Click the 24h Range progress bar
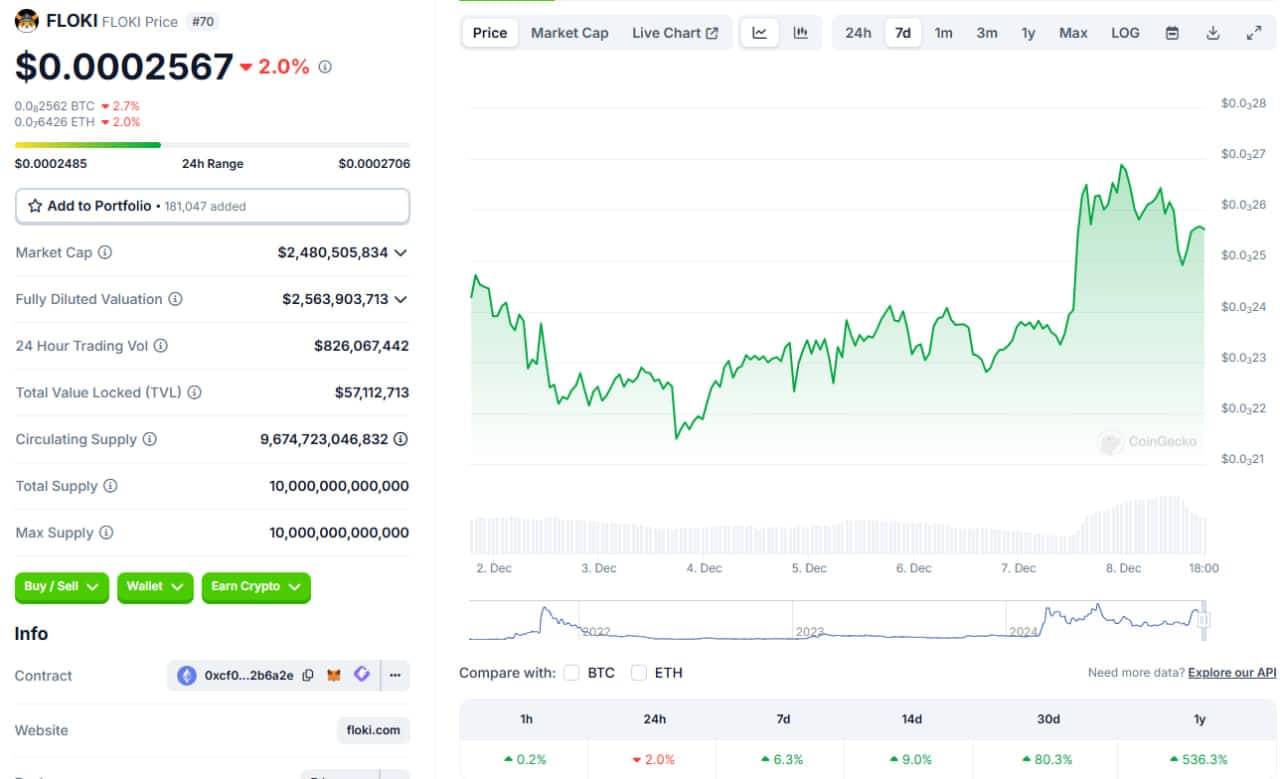The width and height of the screenshot is (1280, 779). click(212, 145)
